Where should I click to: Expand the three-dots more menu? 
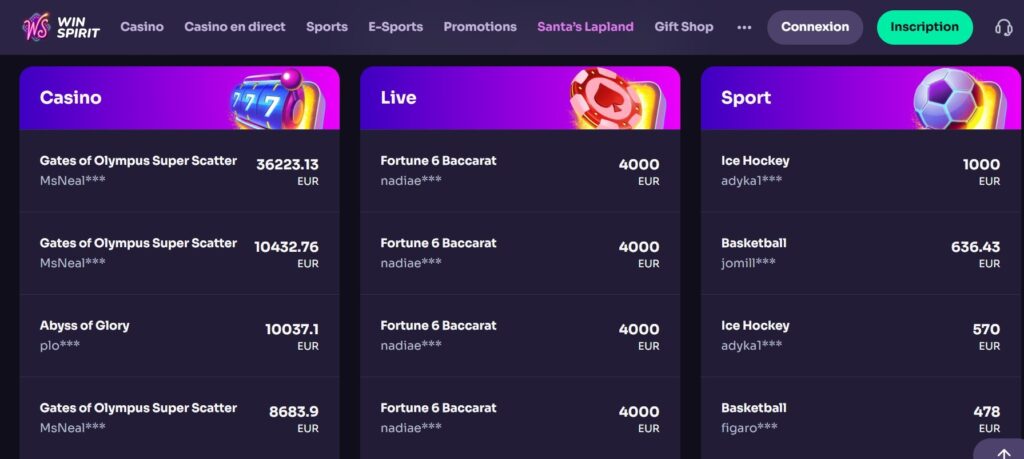point(744,27)
